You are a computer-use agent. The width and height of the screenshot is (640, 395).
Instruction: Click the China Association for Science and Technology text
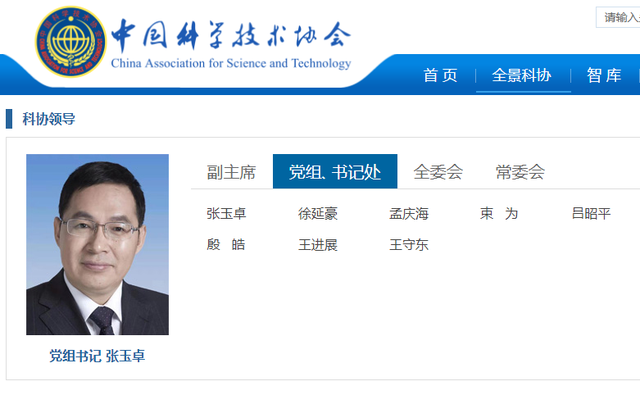click(231, 64)
